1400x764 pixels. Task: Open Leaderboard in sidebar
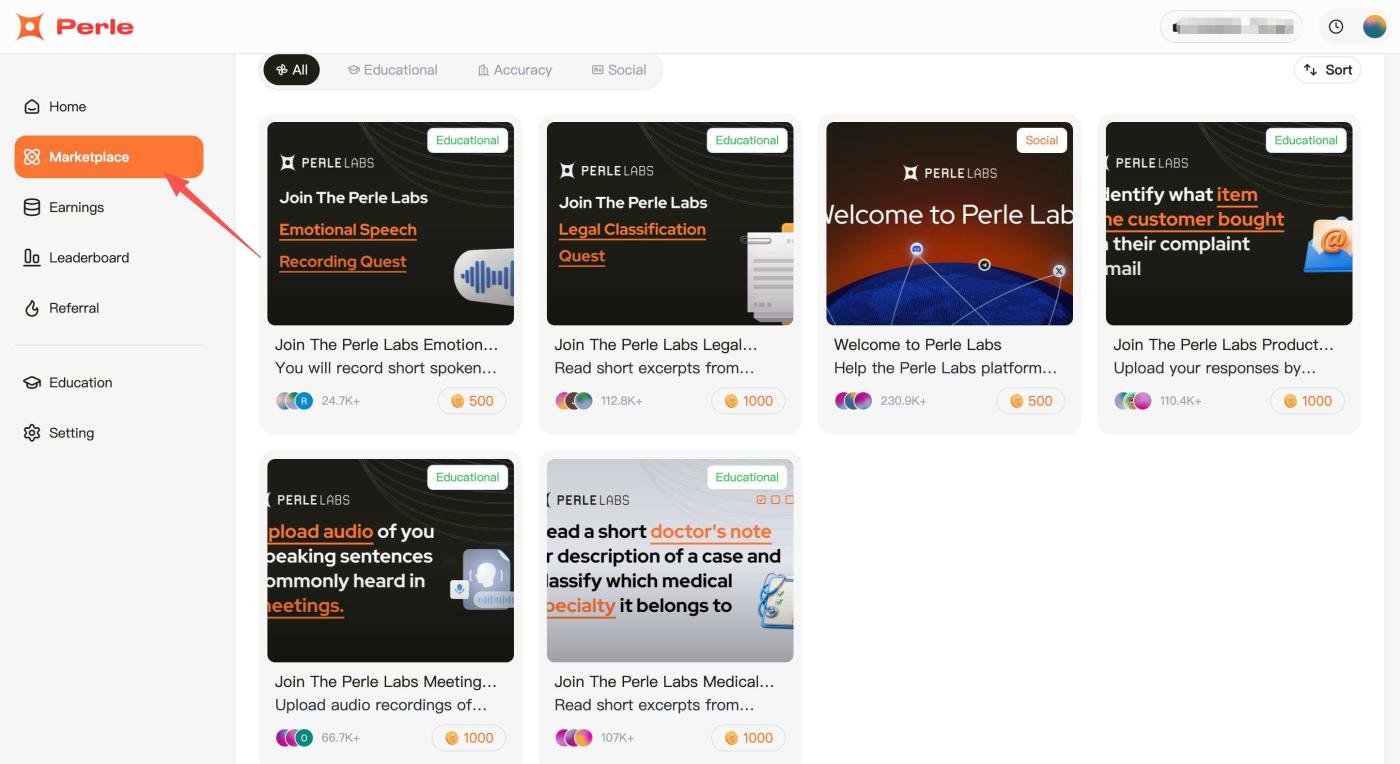(x=109, y=258)
